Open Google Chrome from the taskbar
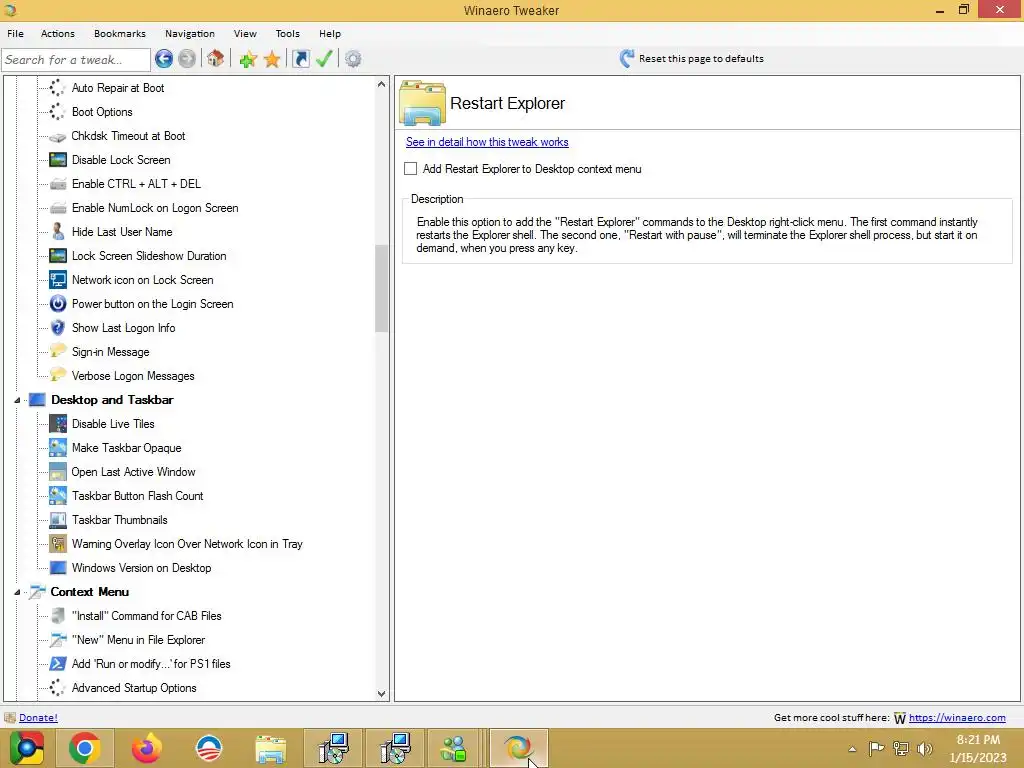 (x=84, y=748)
